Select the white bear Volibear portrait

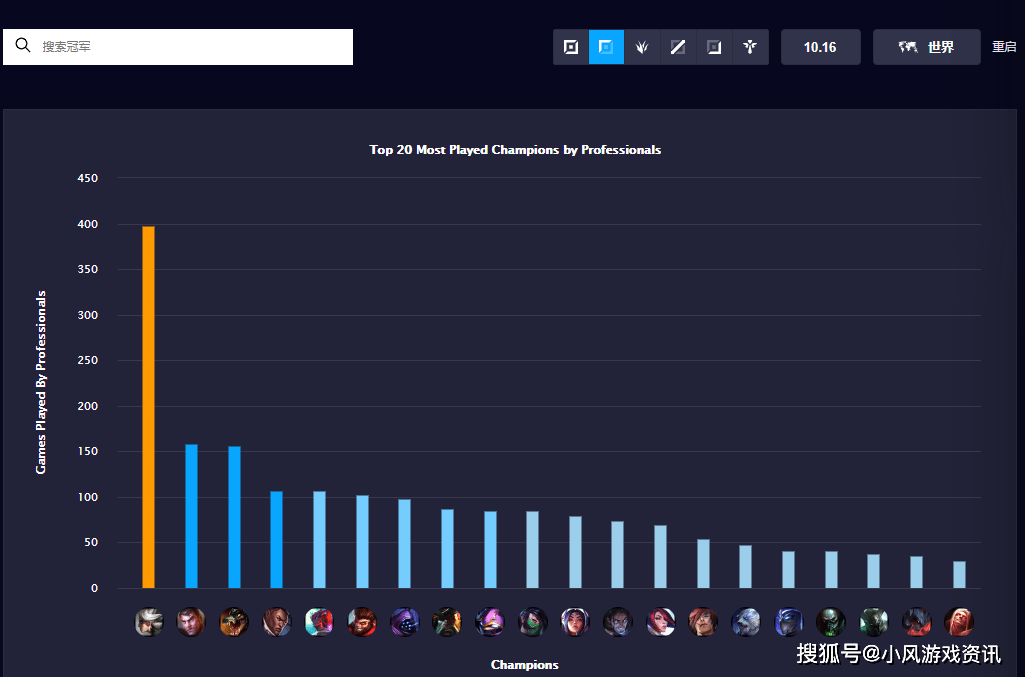pos(745,622)
